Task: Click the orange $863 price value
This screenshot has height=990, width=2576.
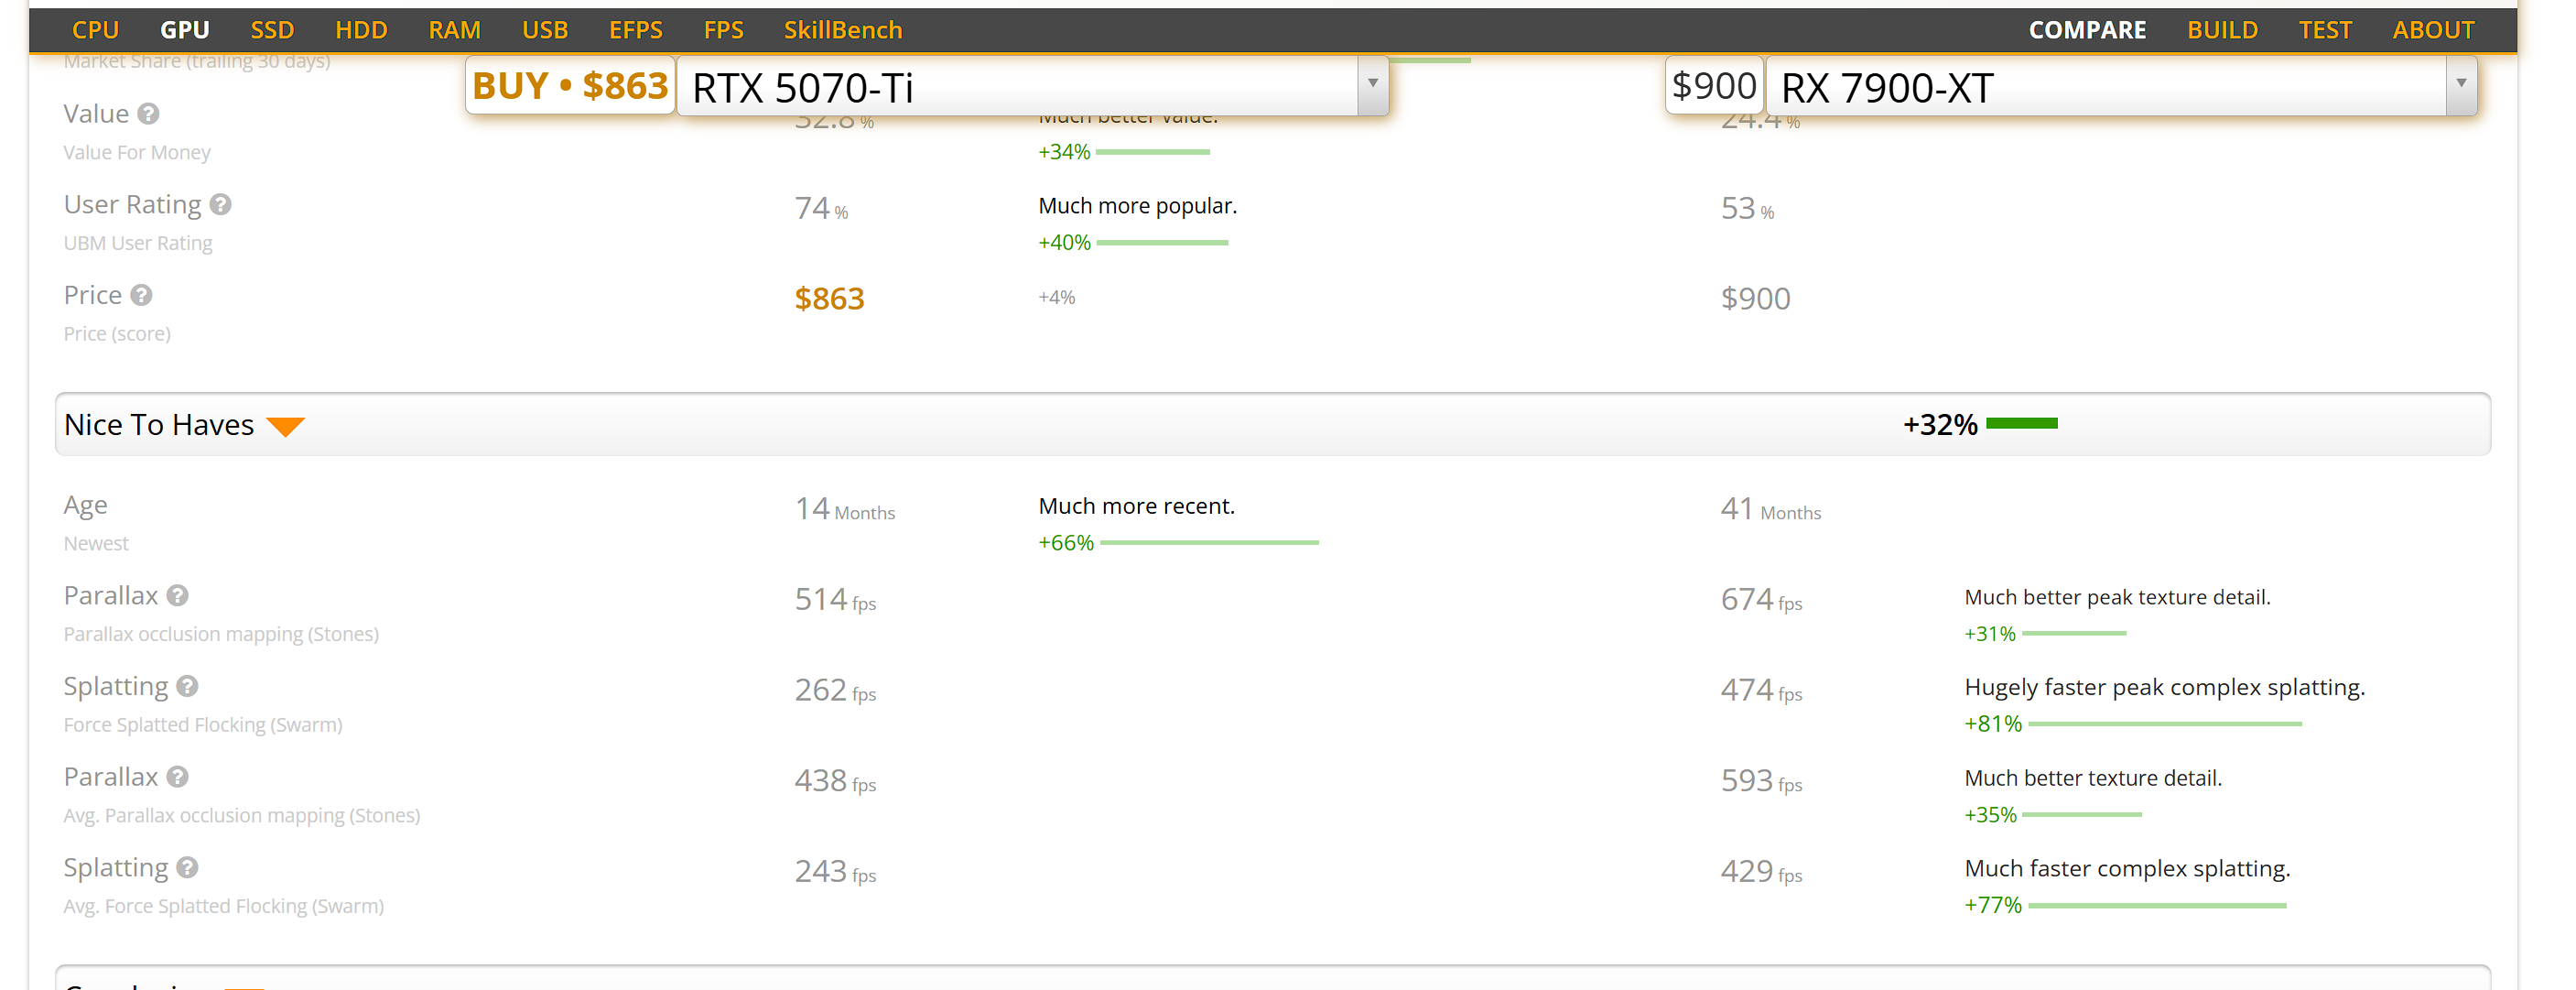Action: coord(829,298)
